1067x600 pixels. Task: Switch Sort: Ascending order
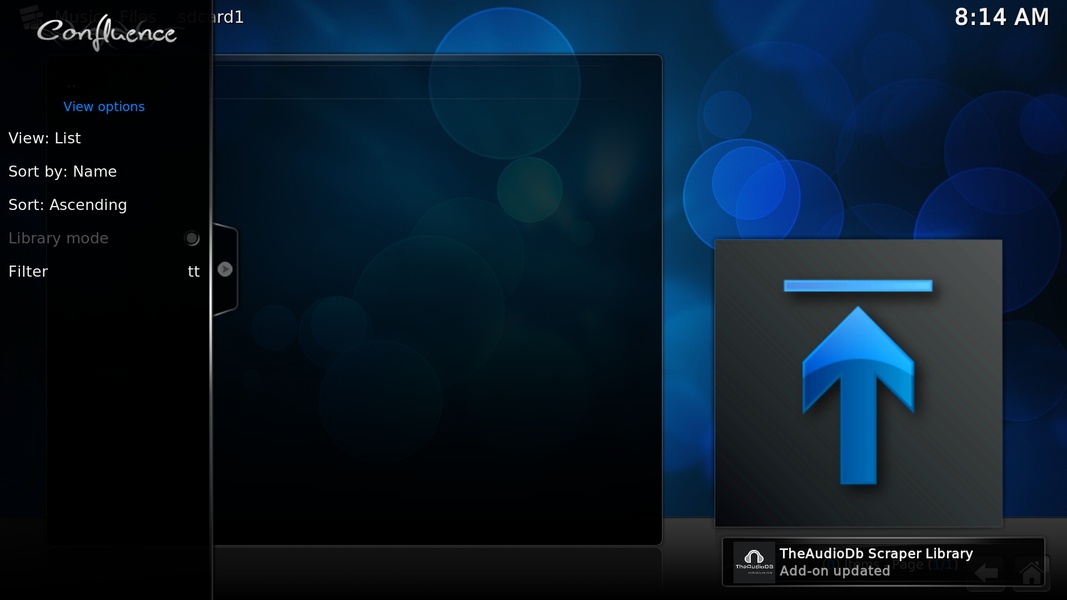(104, 205)
